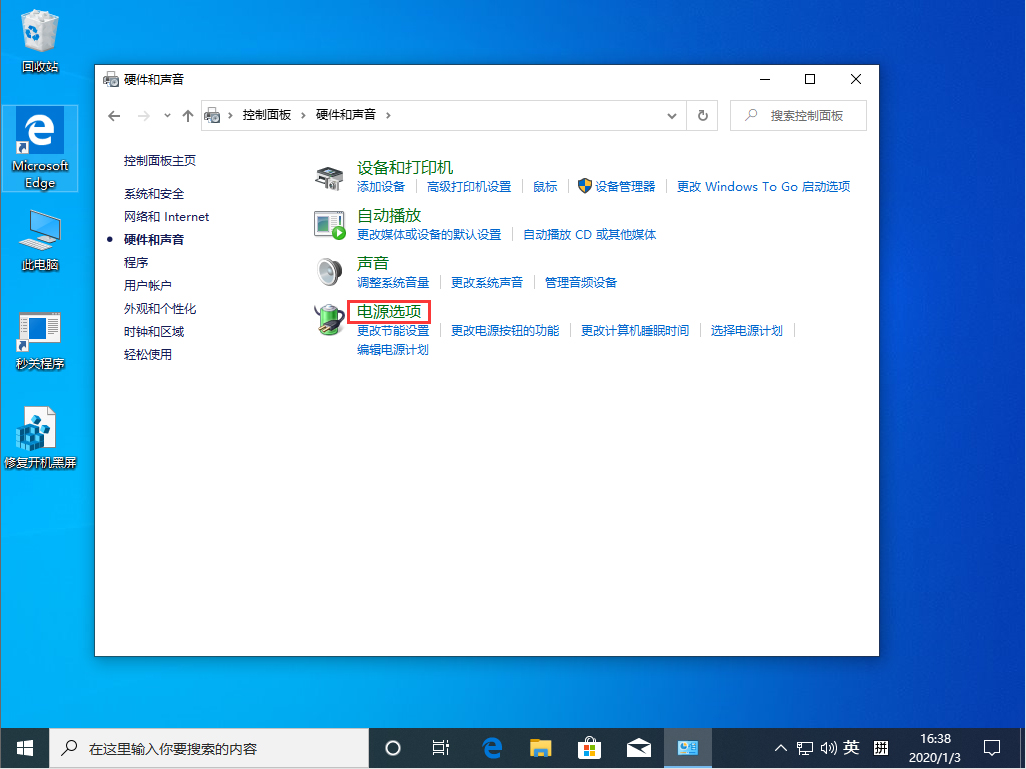This screenshot has height=769, width=1026.
Task: Open the taskbar volume control
Action: (829, 748)
